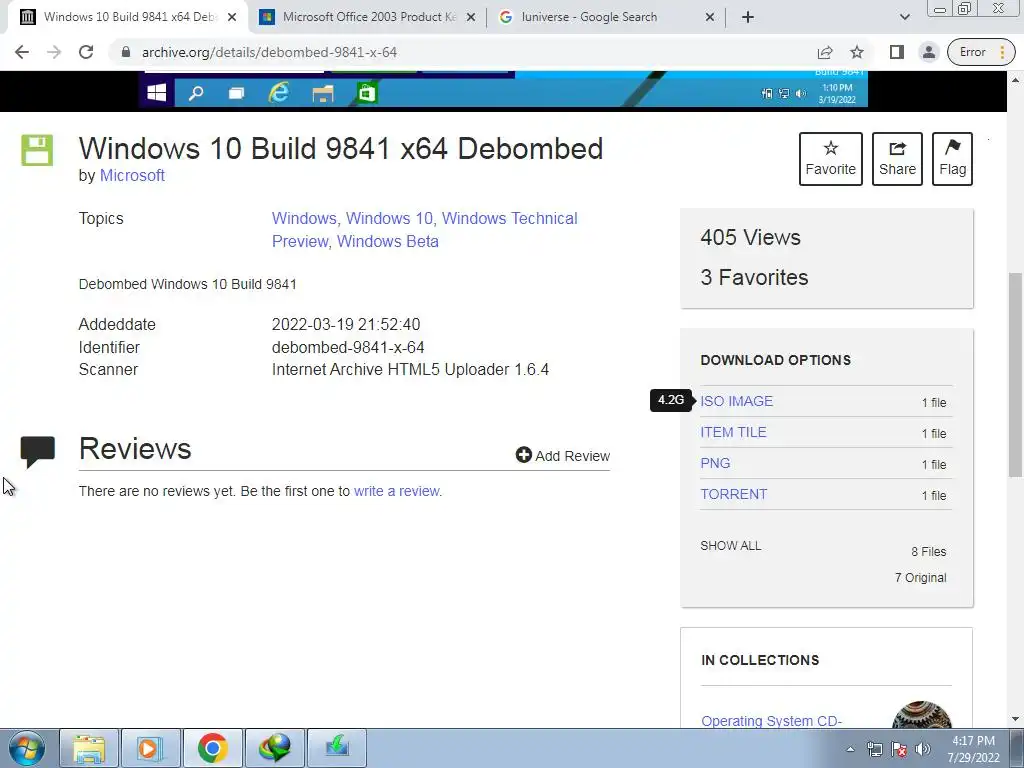1024x768 pixels.
Task: Open a new tab with the plus icon
Action: (x=748, y=17)
